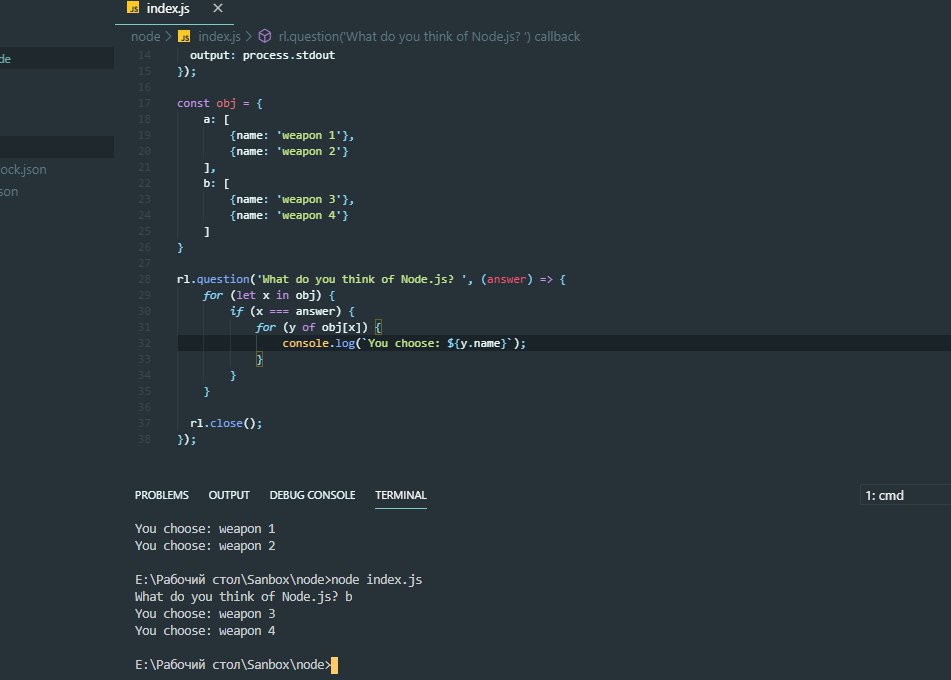Click terminal command 'node index.js'
The width and height of the screenshot is (951, 680).
tap(377, 580)
